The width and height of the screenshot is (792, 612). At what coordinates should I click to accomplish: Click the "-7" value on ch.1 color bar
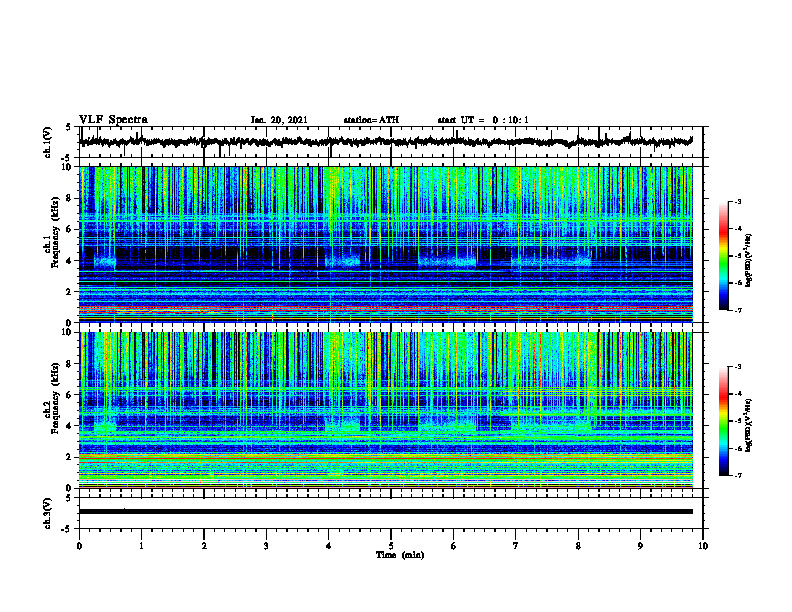click(x=738, y=310)
